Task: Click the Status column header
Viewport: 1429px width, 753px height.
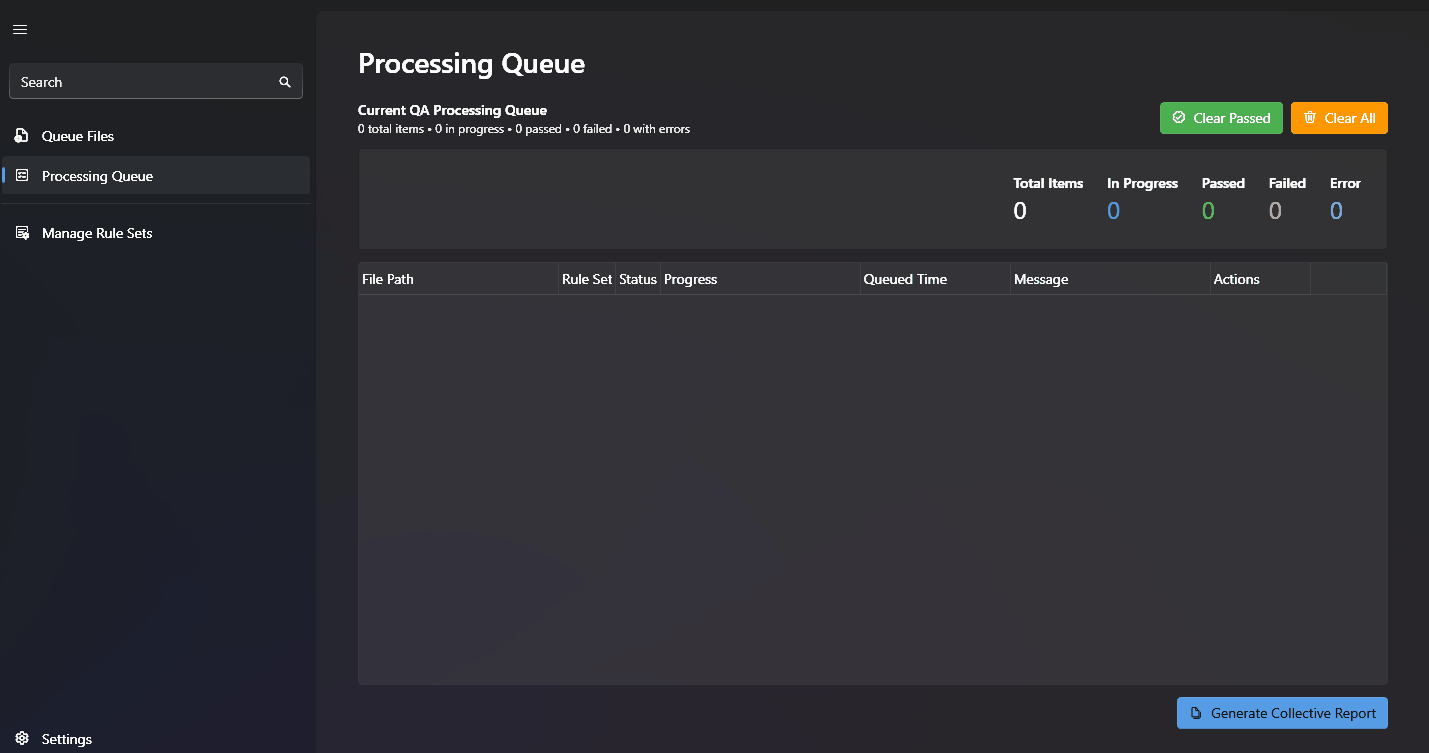Action: pos(637,279)
